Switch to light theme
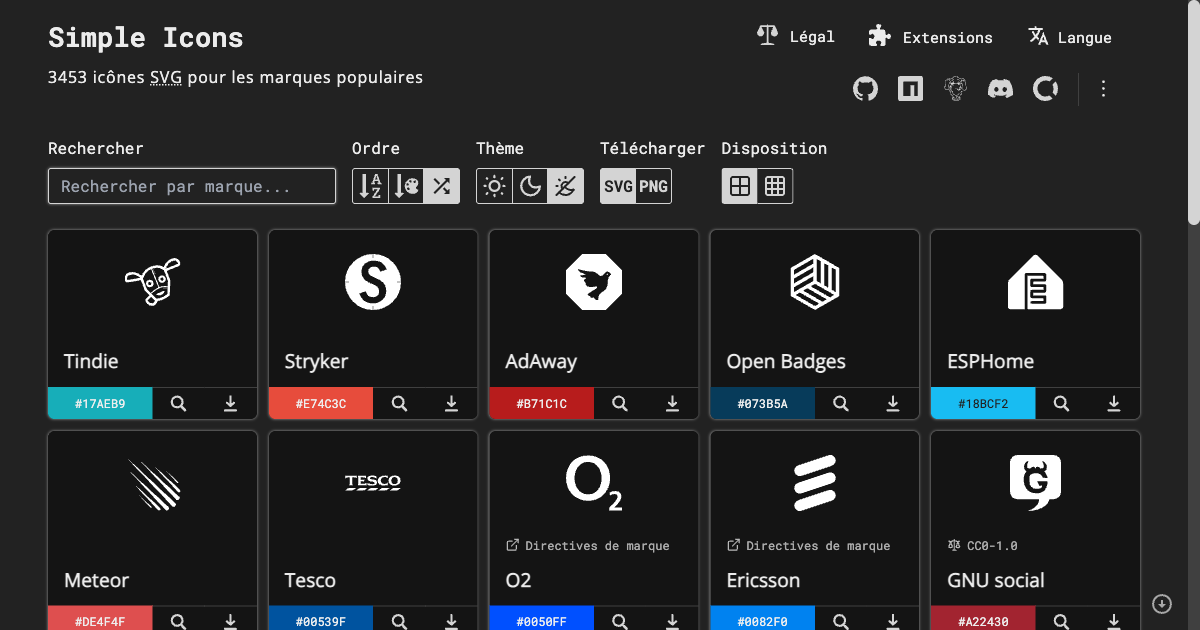The height and width of the screenshot is (630, 1200). pos(494,186)
